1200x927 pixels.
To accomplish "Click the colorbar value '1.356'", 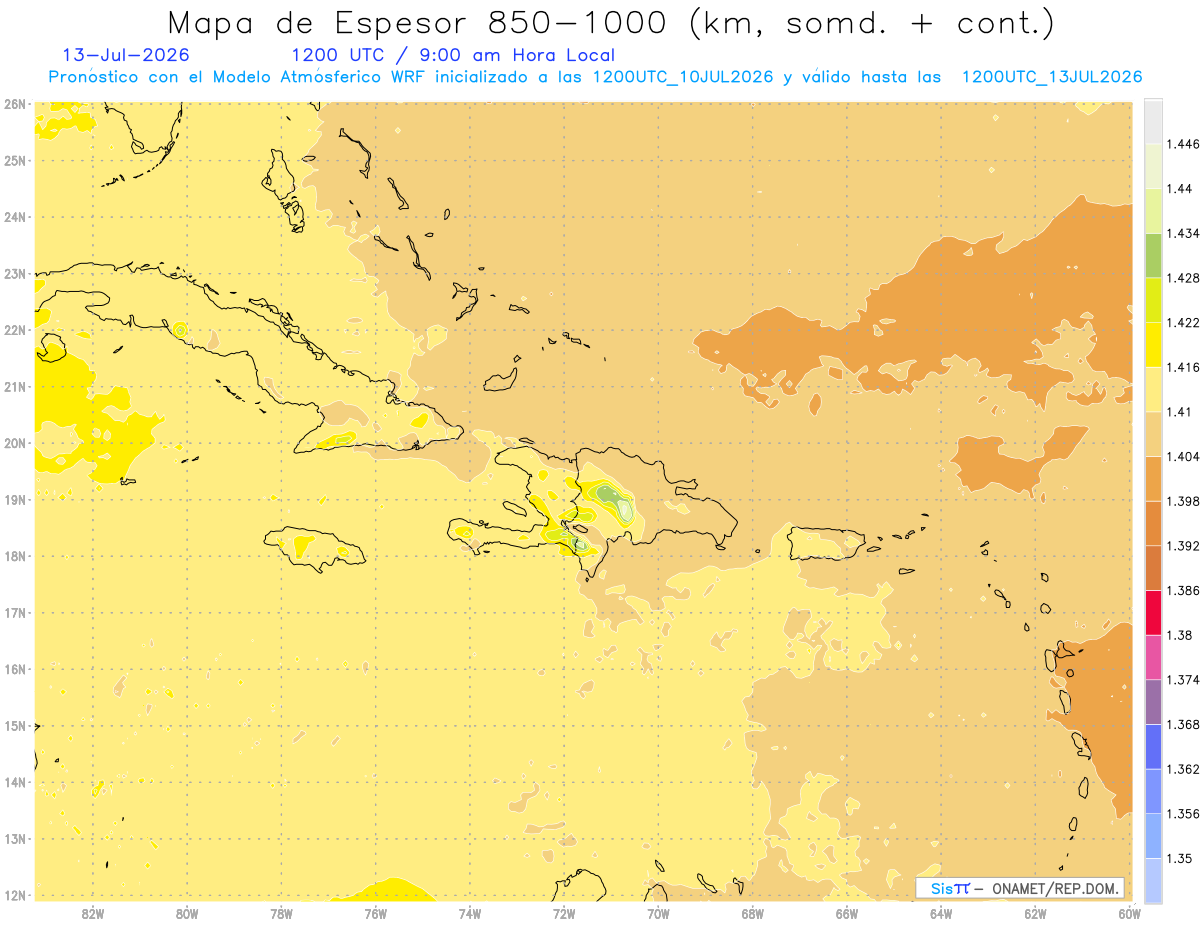I will click(x=1183, y=814).
